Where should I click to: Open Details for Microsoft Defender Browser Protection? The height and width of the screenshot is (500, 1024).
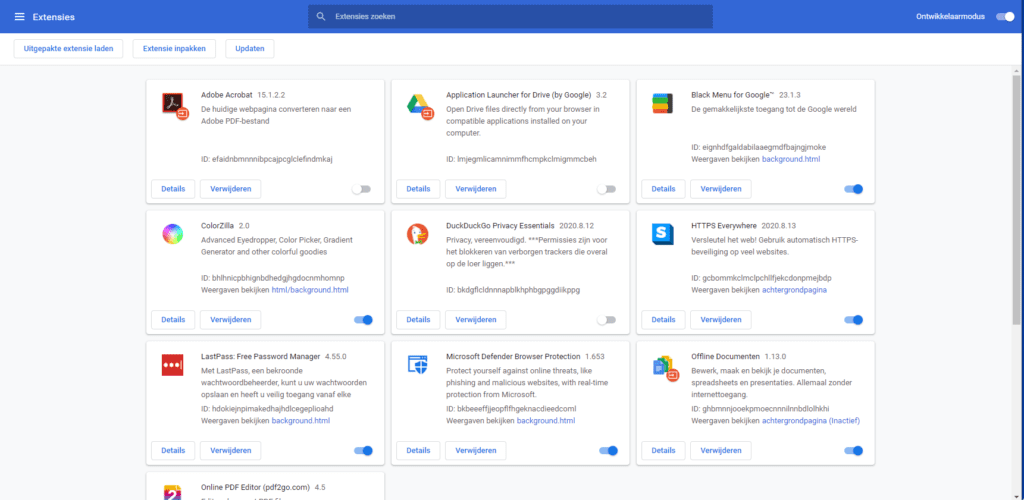[418, 450]
